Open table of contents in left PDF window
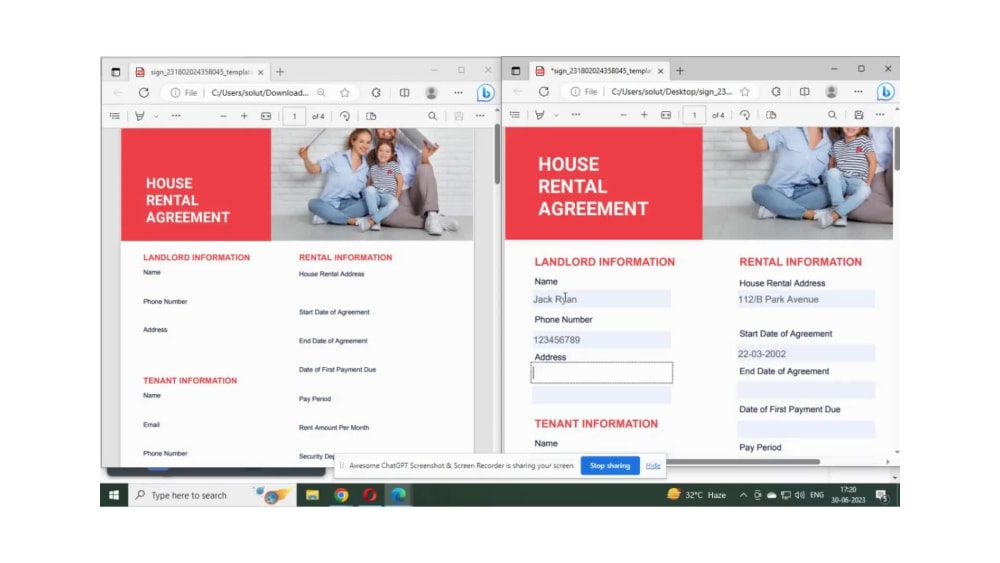Image resolution: width=1000 pixels, height=563 pixels. coord(115,116)
